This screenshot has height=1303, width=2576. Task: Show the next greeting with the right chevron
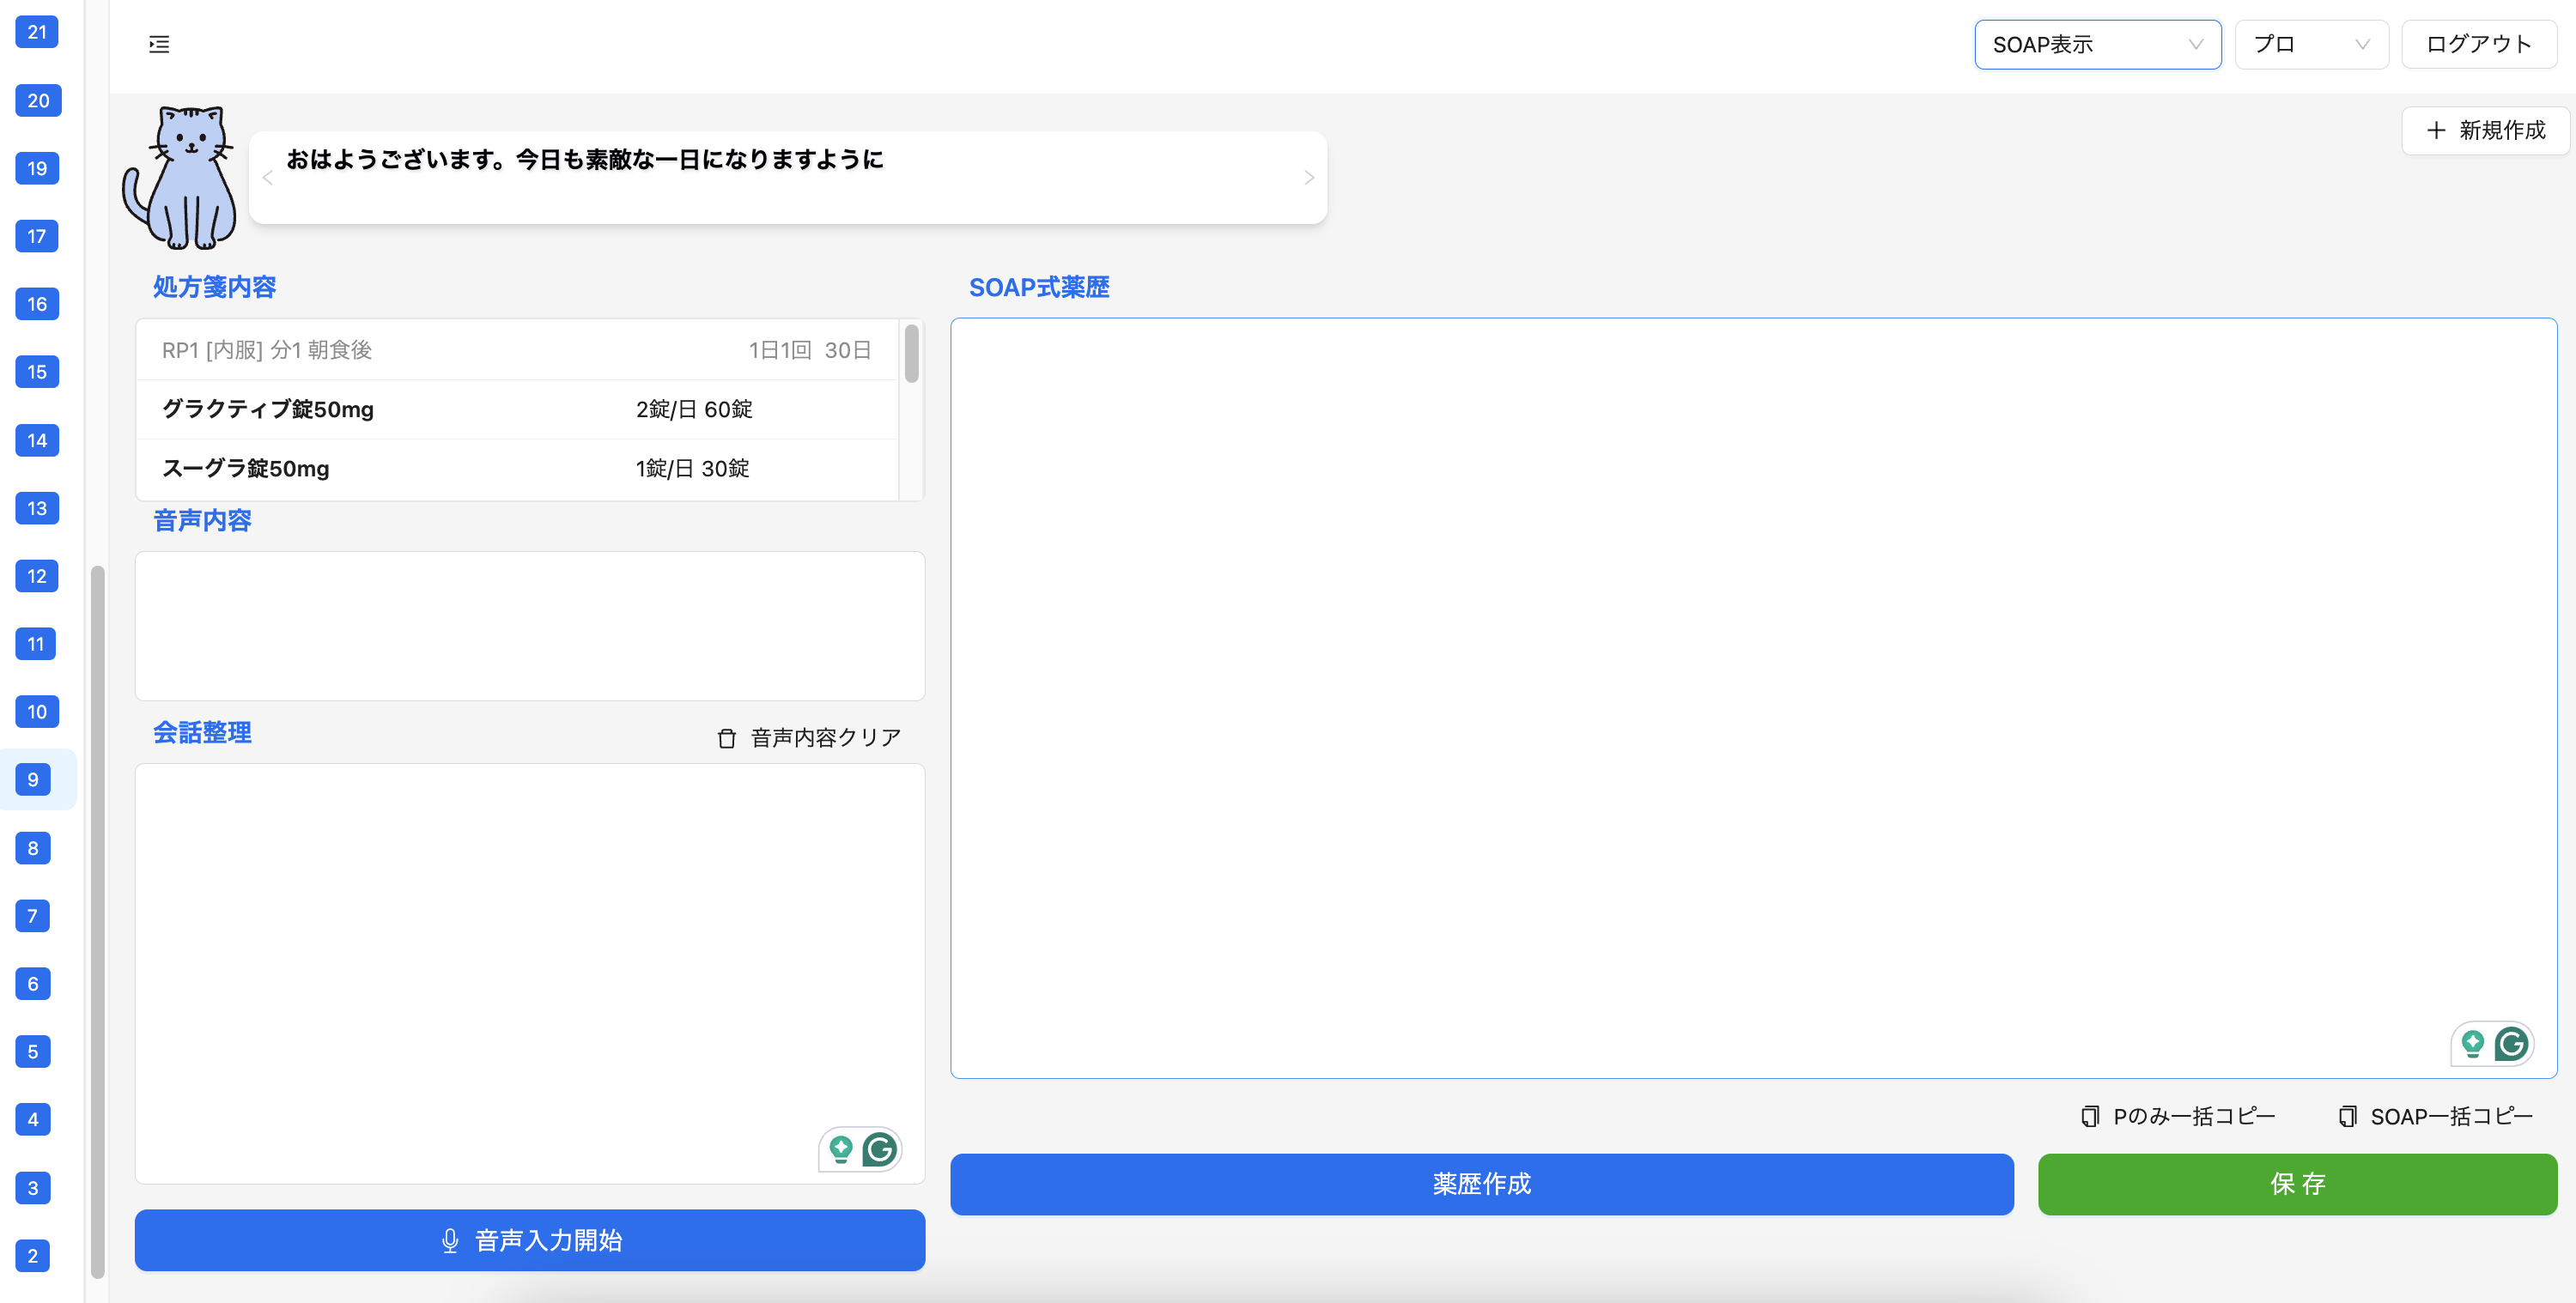click(1309, 177)
